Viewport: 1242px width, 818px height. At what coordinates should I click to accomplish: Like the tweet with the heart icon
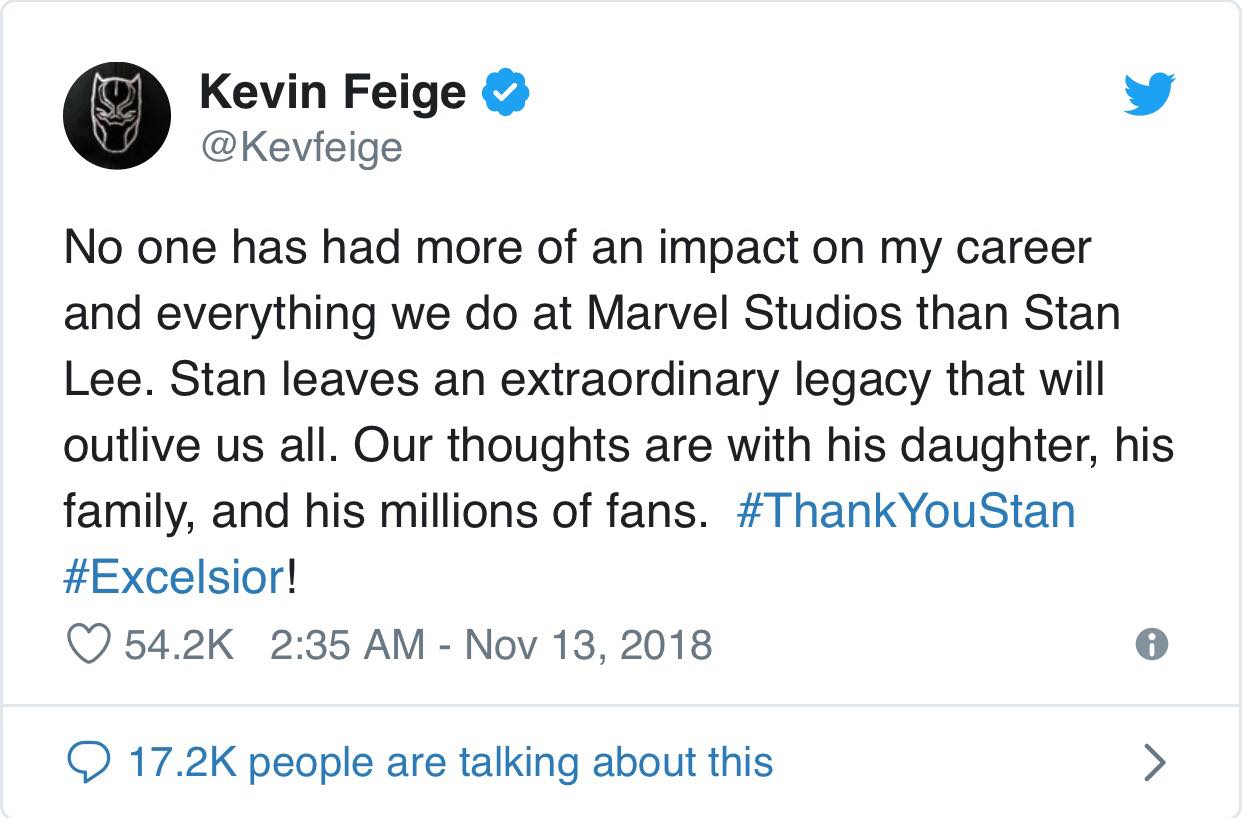tap(88, 644)
